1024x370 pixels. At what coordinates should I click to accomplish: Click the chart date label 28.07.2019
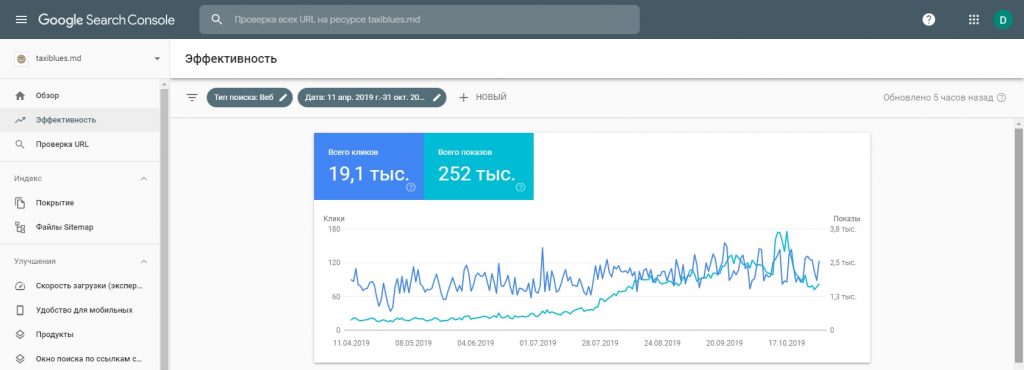600,343
